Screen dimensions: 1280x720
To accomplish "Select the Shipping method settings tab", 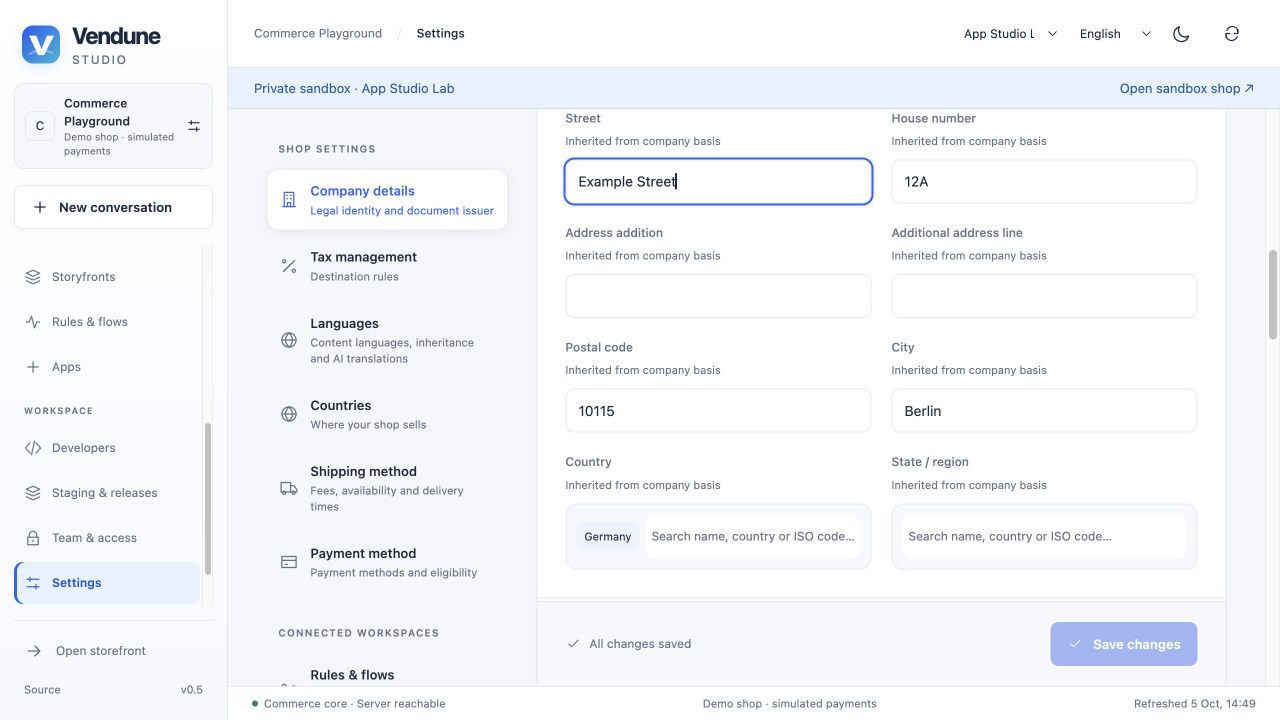I will point(388,488).
